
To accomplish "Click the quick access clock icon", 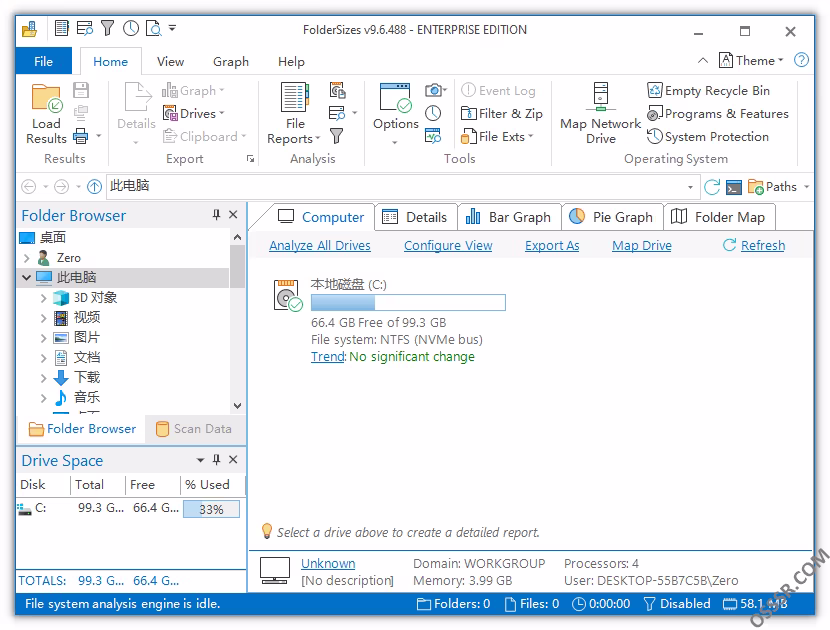I will (131, 28).
